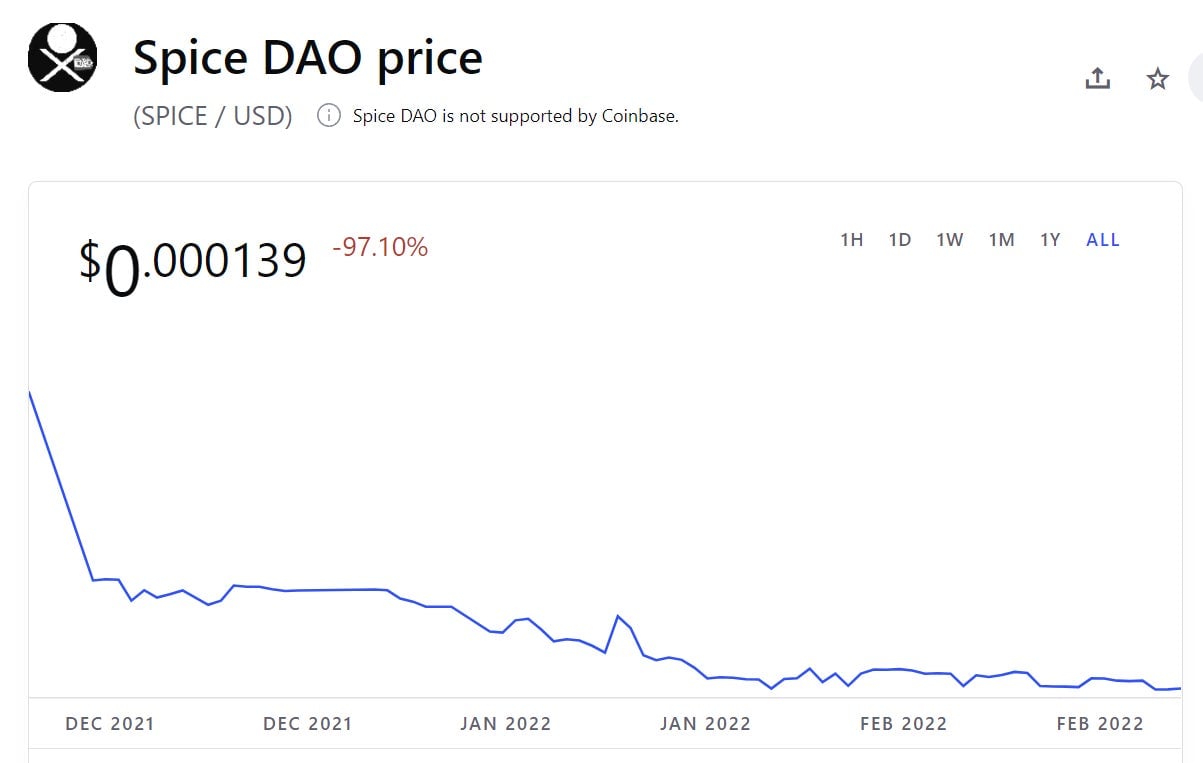Viewport: 1203px width, 763px height.
Task: Select the ALL time range
Action: [x=1102, y=239]
